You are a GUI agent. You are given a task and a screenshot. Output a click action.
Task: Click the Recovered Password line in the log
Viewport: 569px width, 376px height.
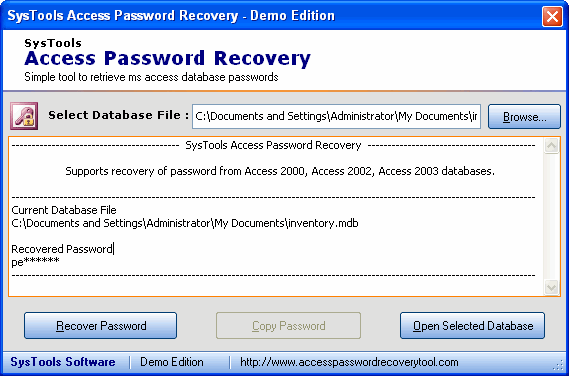62,249
